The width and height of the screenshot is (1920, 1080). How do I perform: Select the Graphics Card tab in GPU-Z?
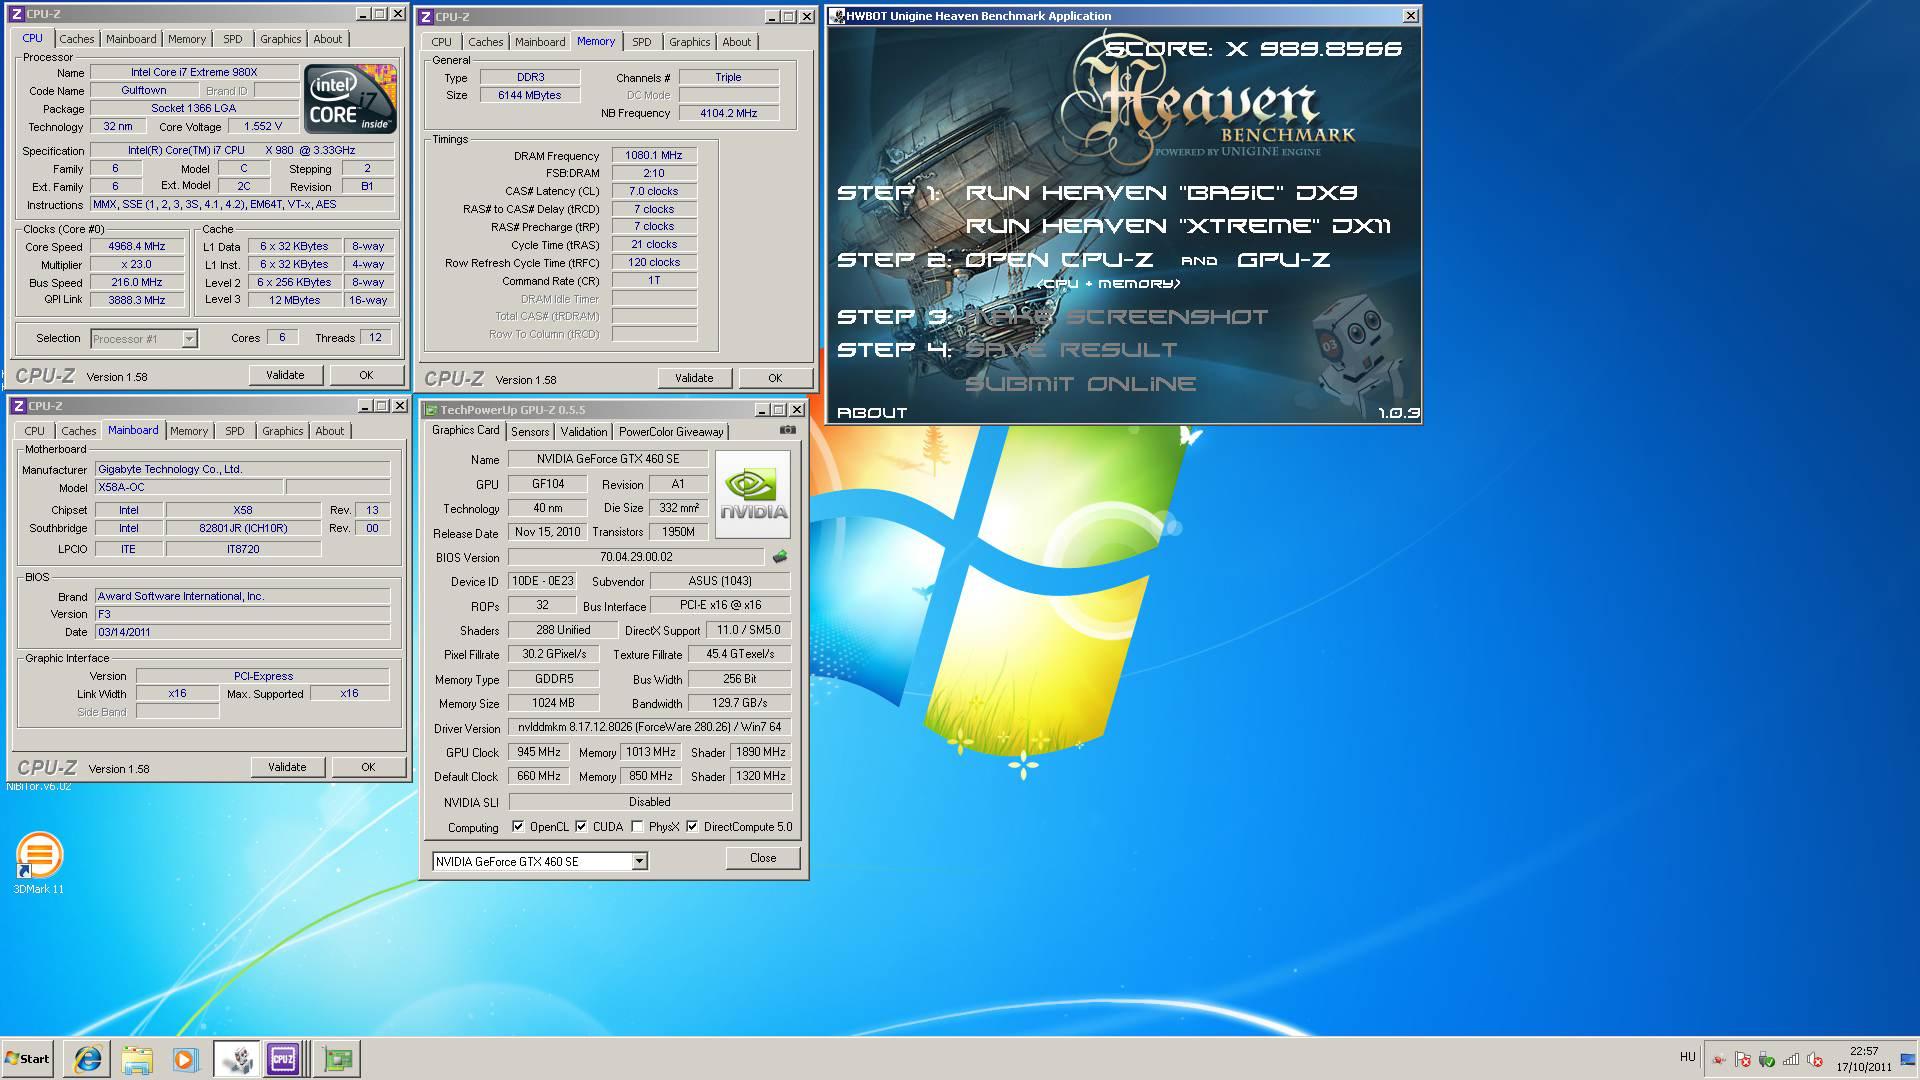pos(465,430)
